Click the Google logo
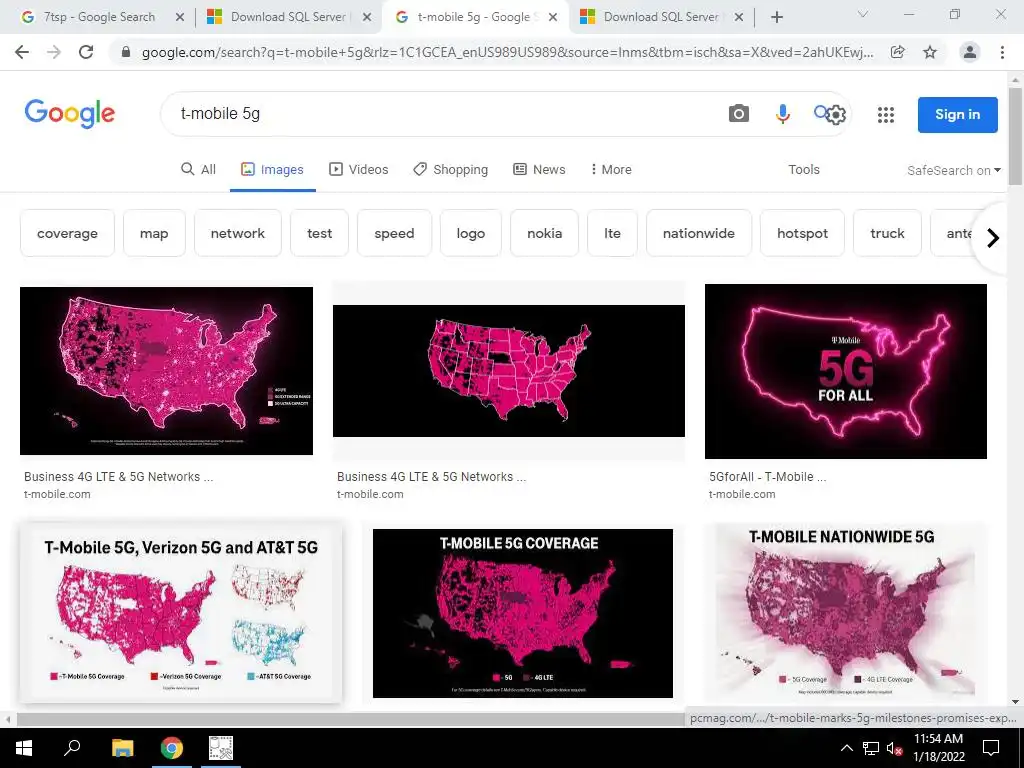 pyautogui.click(x=70, y=114)
